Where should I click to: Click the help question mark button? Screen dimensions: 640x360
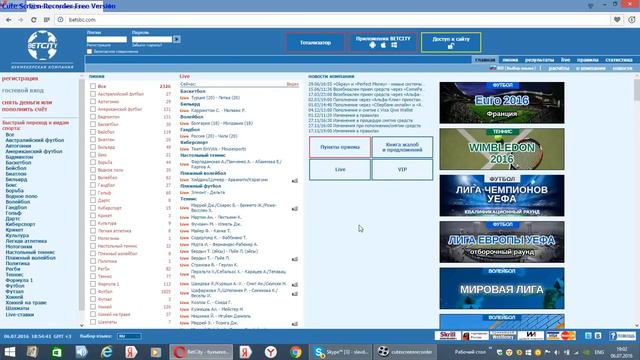pyautogui.click(x=622, y=336)
